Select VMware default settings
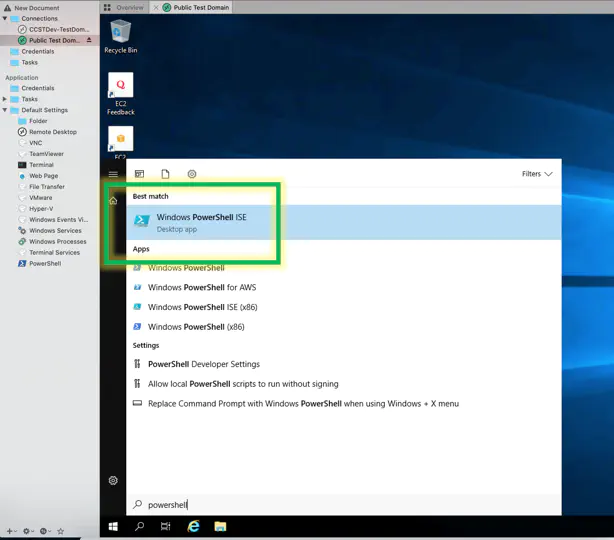The height and width of the screenshot is (540, 614). (x=35, y=198)
